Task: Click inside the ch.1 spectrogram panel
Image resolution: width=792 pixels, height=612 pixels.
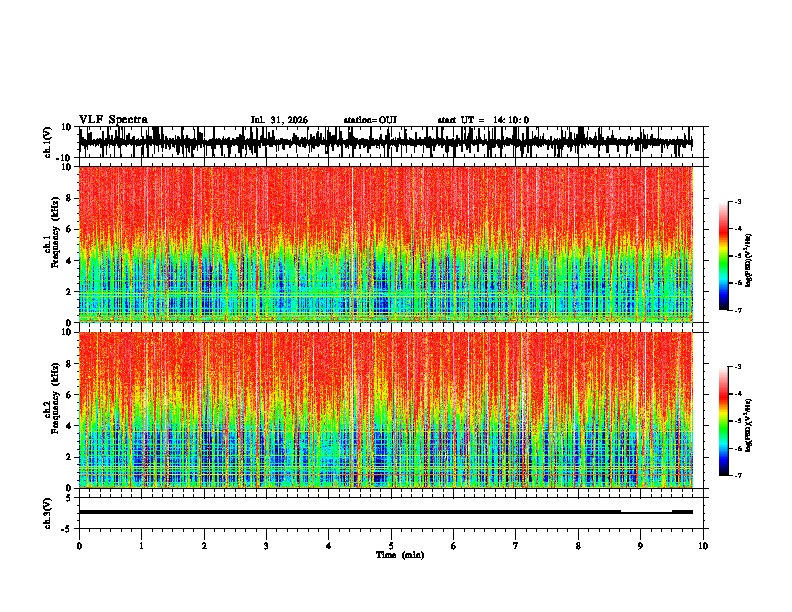Action: pos(386,244)
